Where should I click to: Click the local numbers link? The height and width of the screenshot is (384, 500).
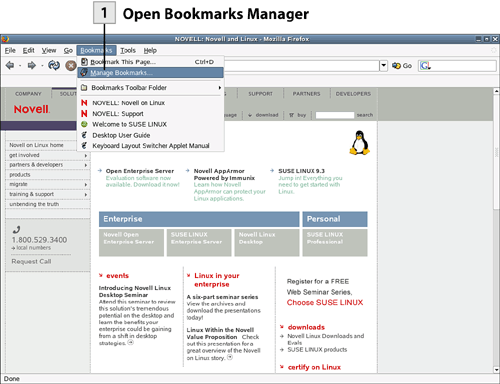pos(34,248)
